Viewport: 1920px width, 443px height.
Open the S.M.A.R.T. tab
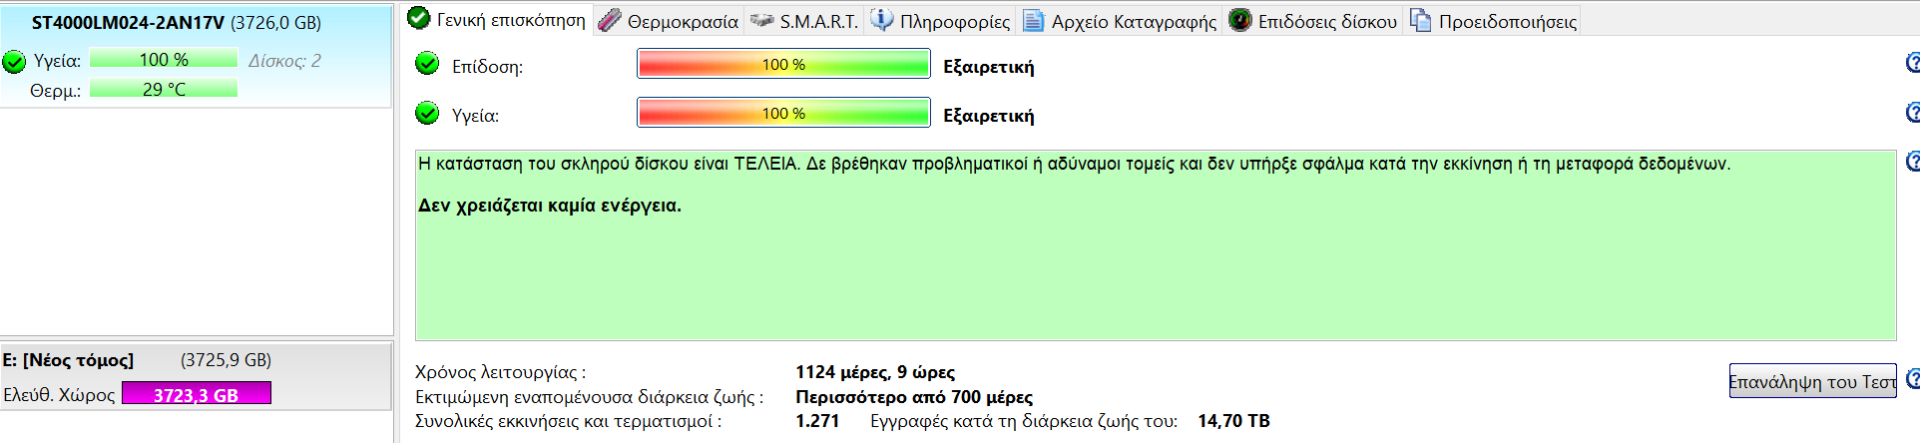point(804,21)
